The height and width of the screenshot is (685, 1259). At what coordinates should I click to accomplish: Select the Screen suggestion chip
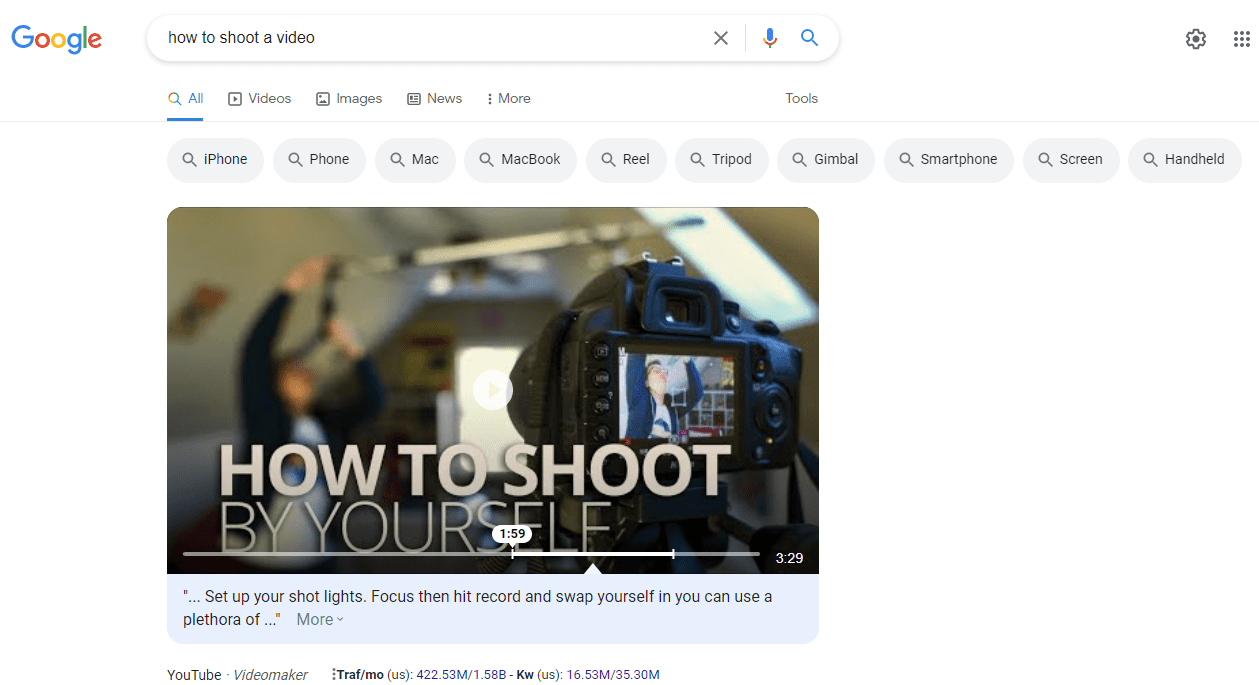[x=1071, y=160]
